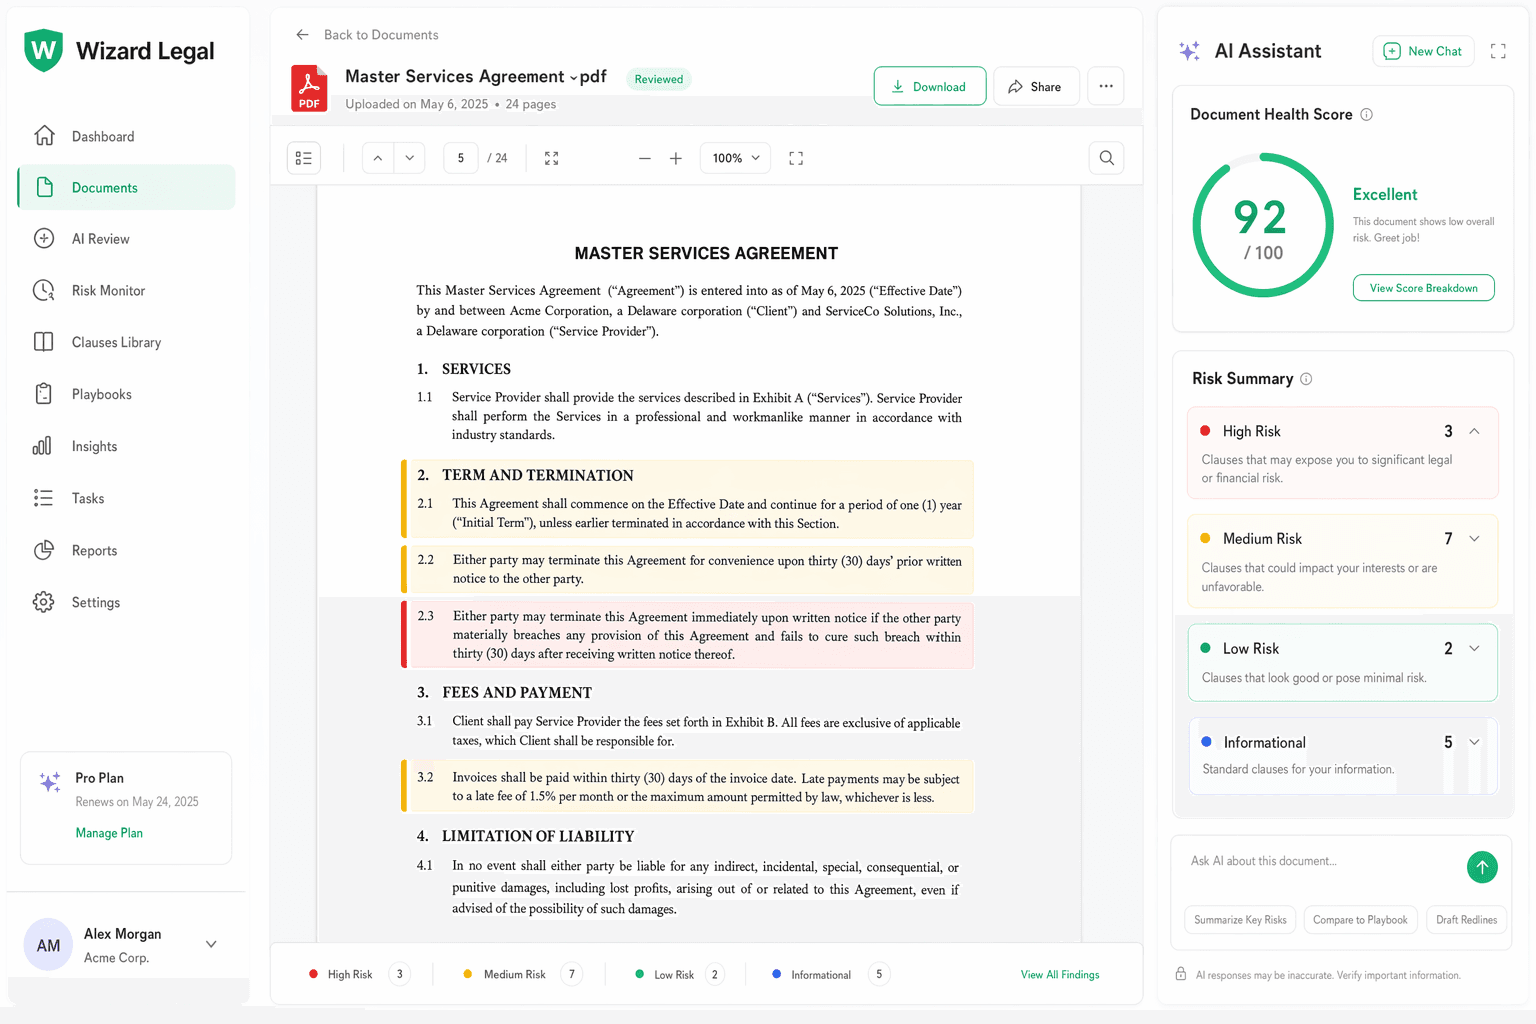The height and width of the screenshot is (1024, 1536).
Task: Click the Manage Plan link
Action: 109,833
